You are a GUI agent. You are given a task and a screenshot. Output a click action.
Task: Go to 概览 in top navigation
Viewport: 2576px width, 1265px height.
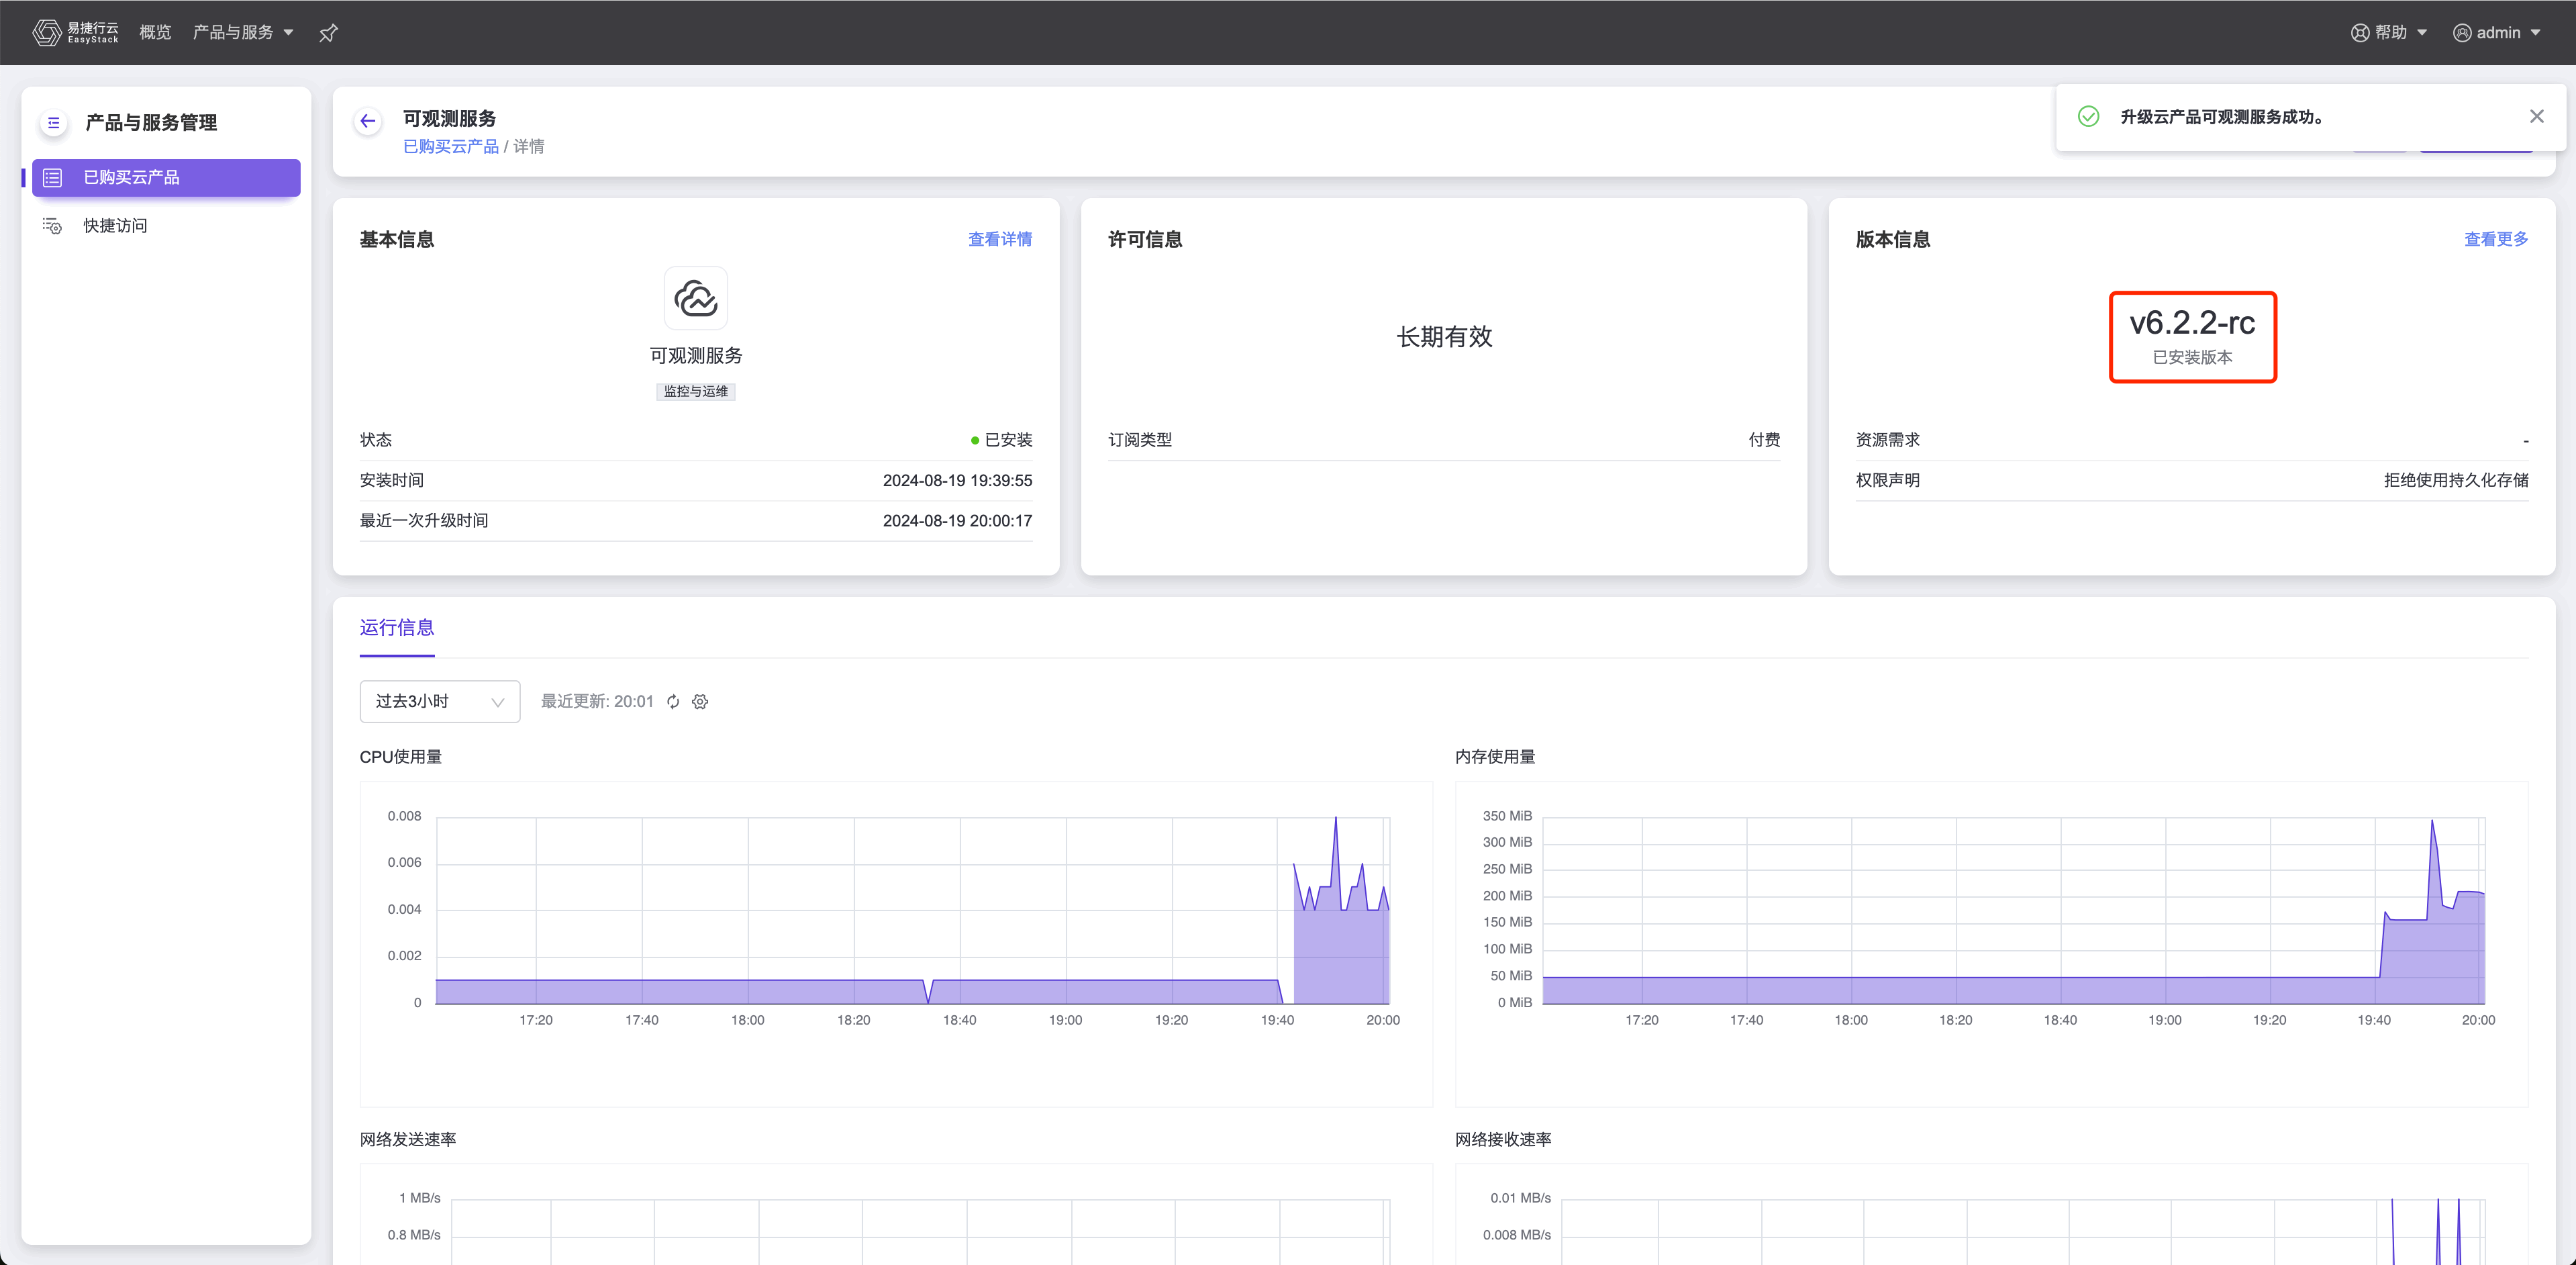(155, 32)
